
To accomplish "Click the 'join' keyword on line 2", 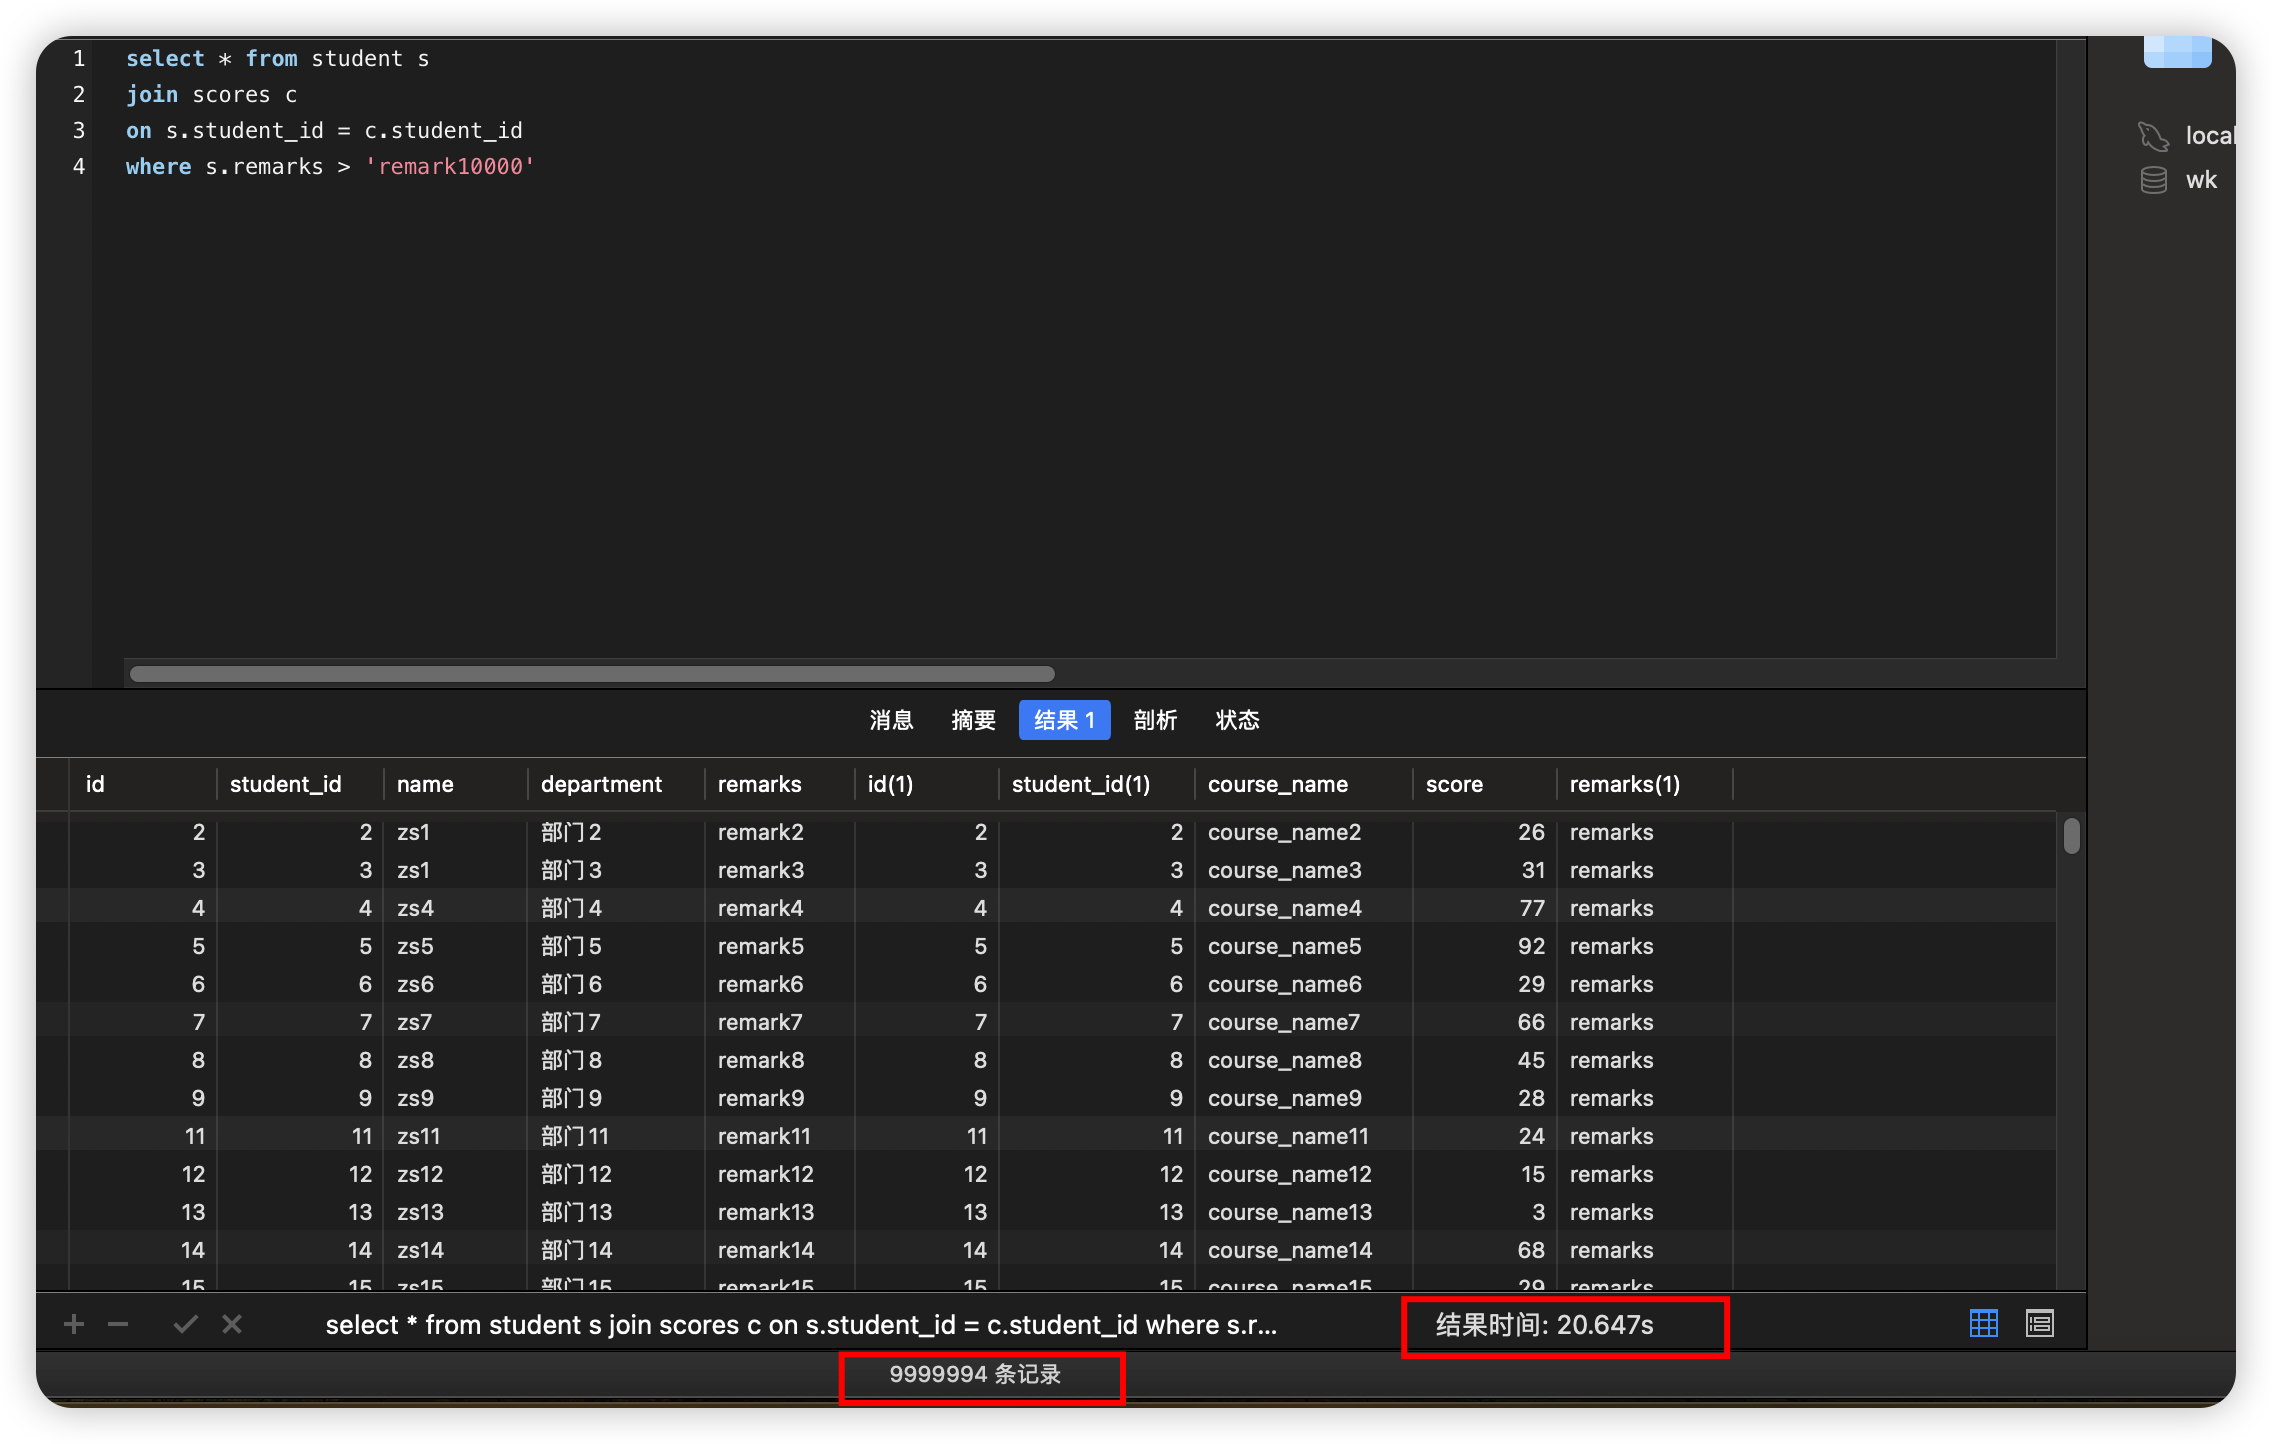I will (x=152, y=95).
